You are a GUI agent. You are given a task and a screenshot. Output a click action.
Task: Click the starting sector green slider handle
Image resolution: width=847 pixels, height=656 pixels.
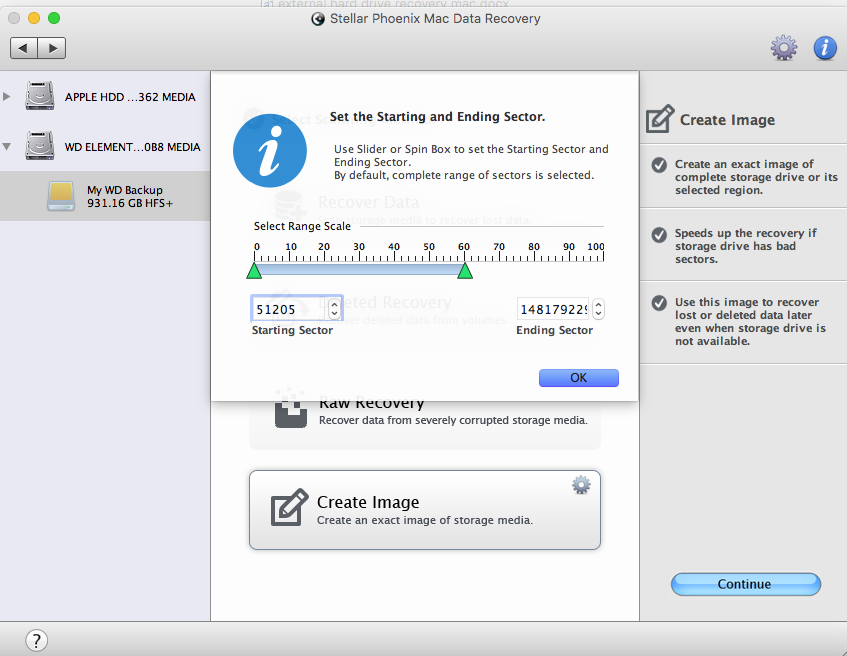click(x=254, y=271)
